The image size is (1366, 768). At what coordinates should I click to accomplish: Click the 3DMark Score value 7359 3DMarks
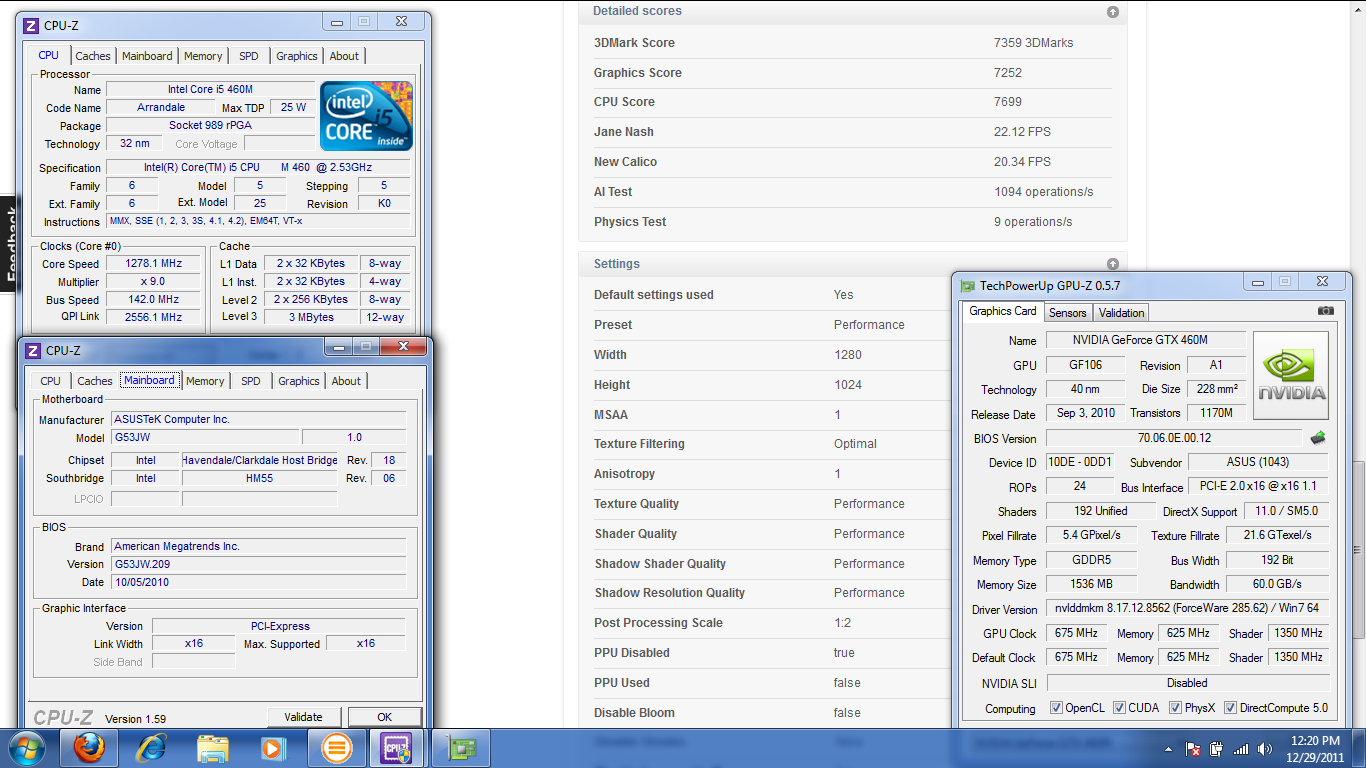tap(1033, 43)
